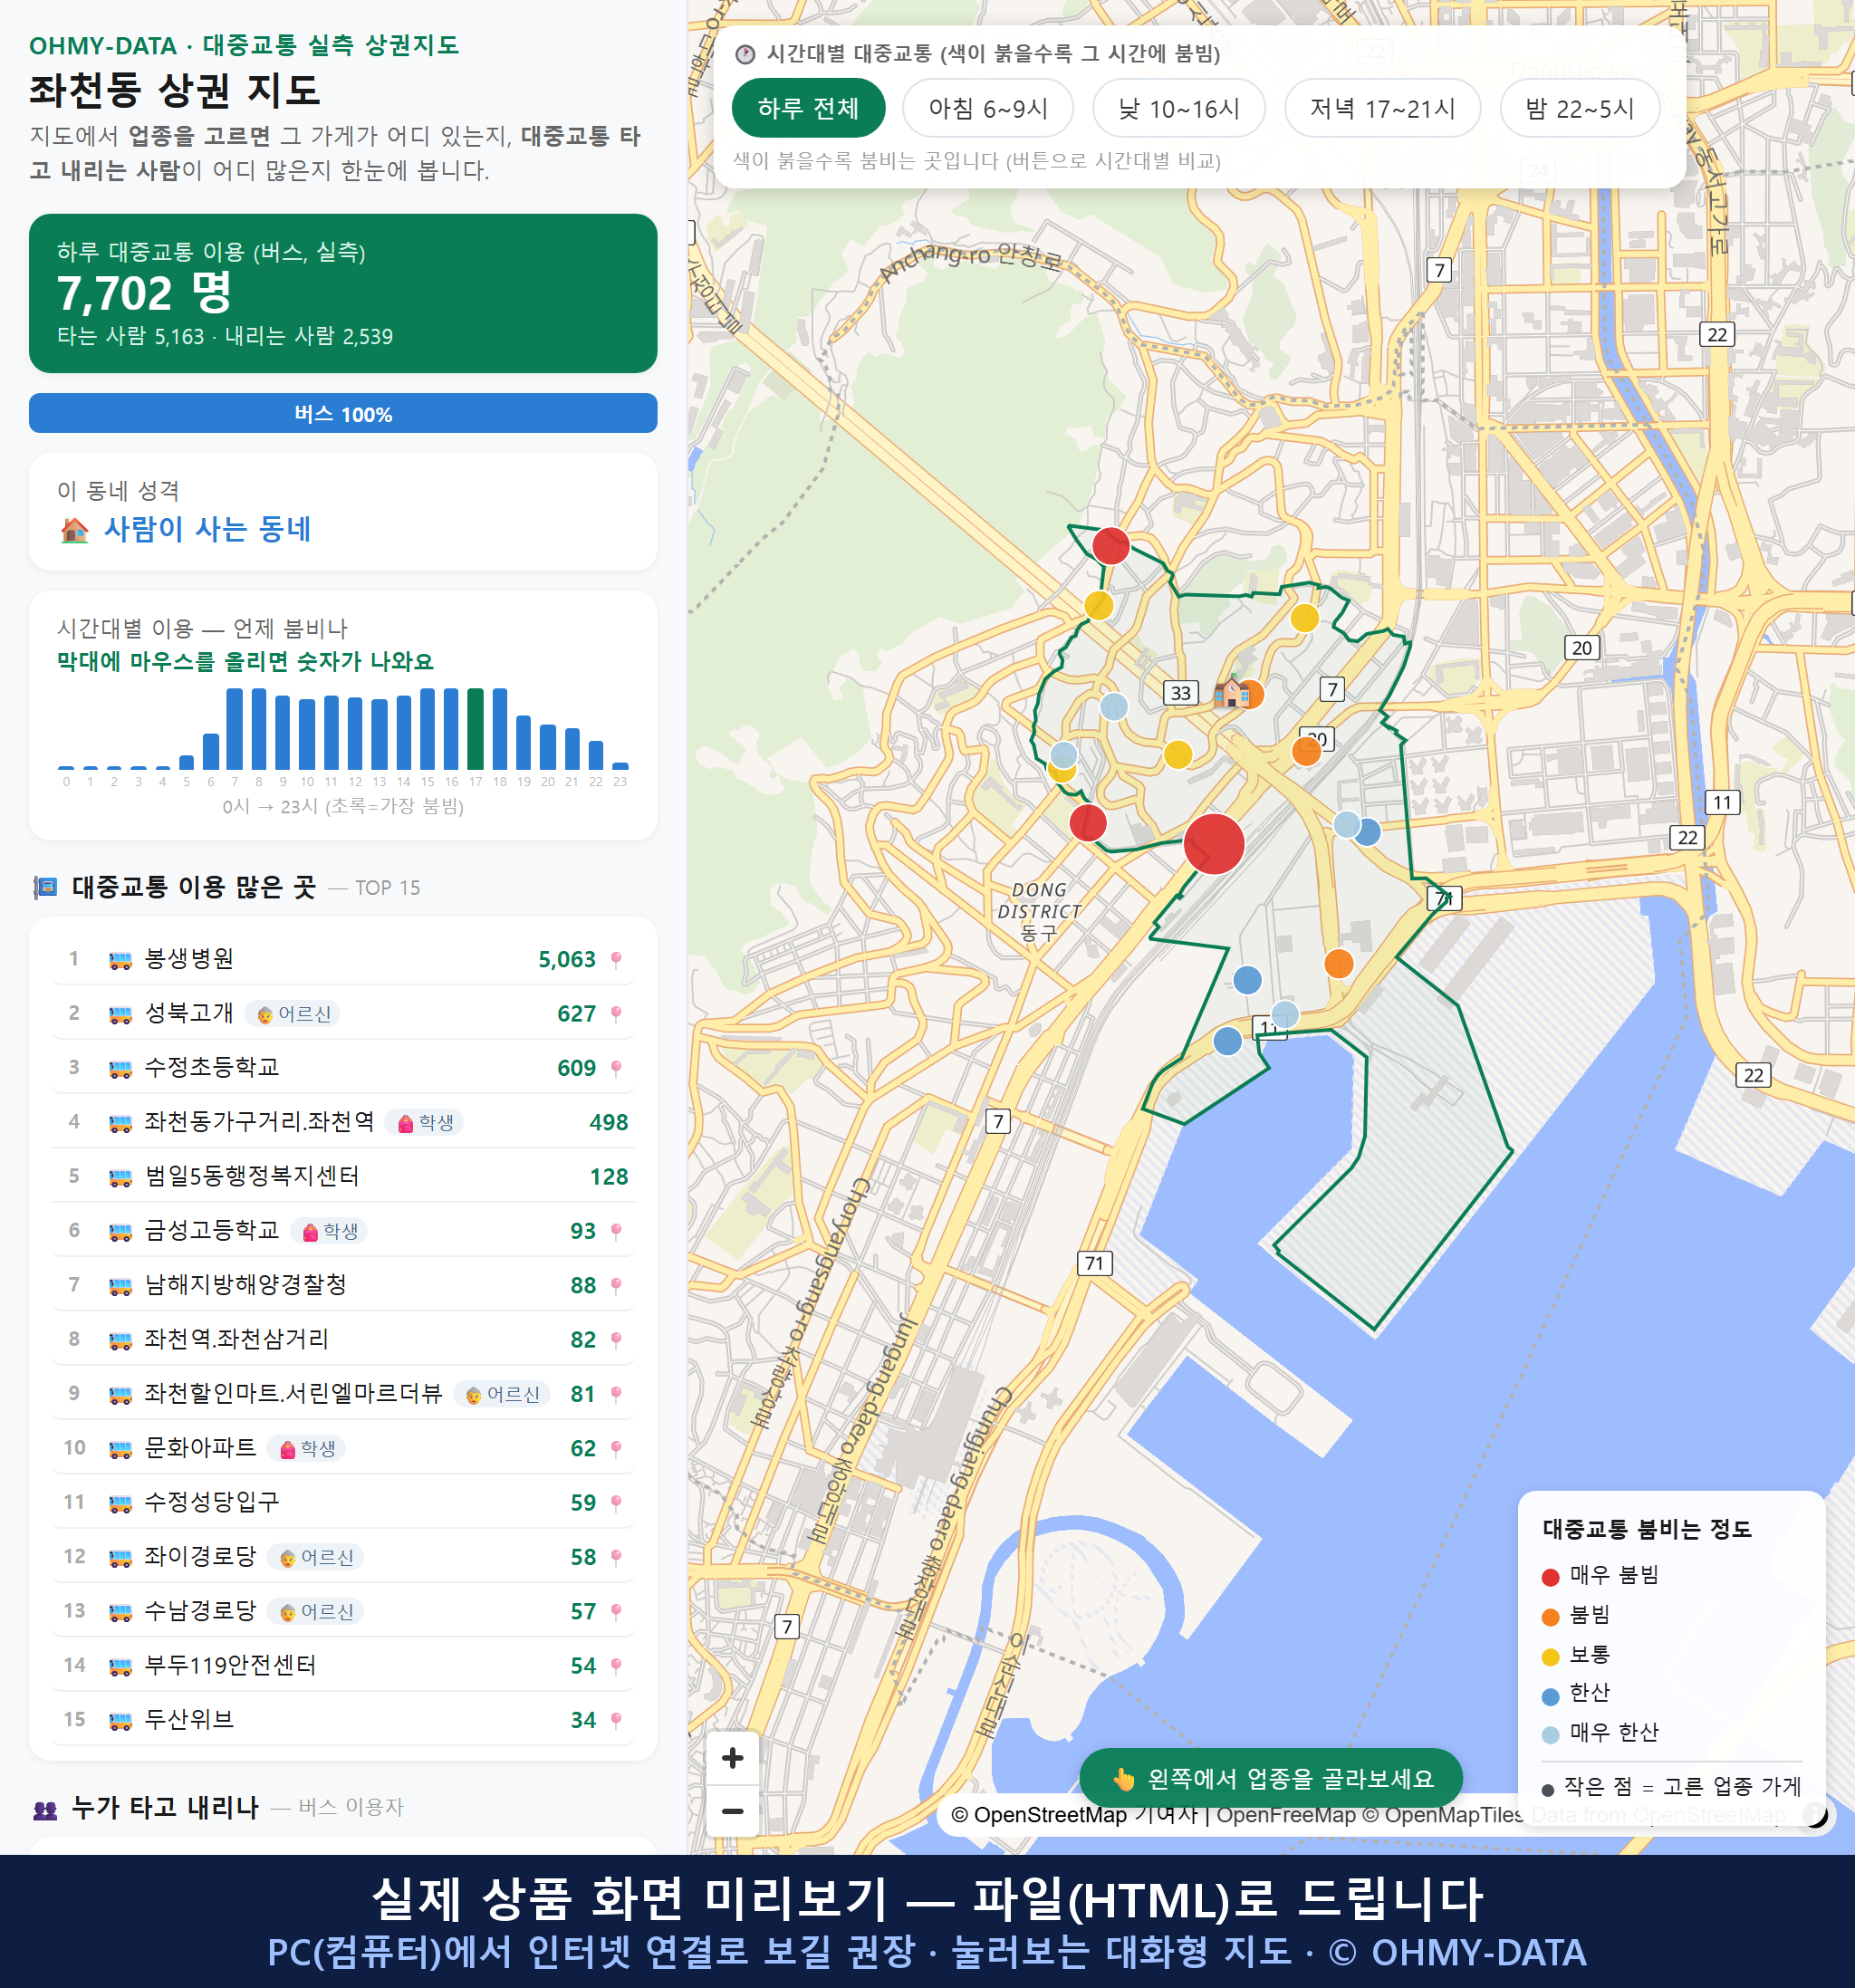
Task: Click the largest red circle on the map
Action: pyautogui.click(x=1214, y=844)
